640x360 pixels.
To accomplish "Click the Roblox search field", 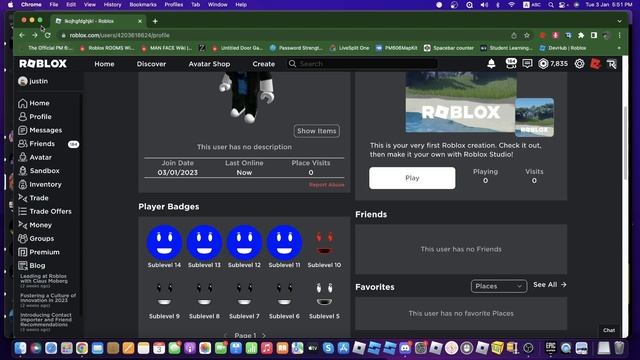I will pos(362,64).
